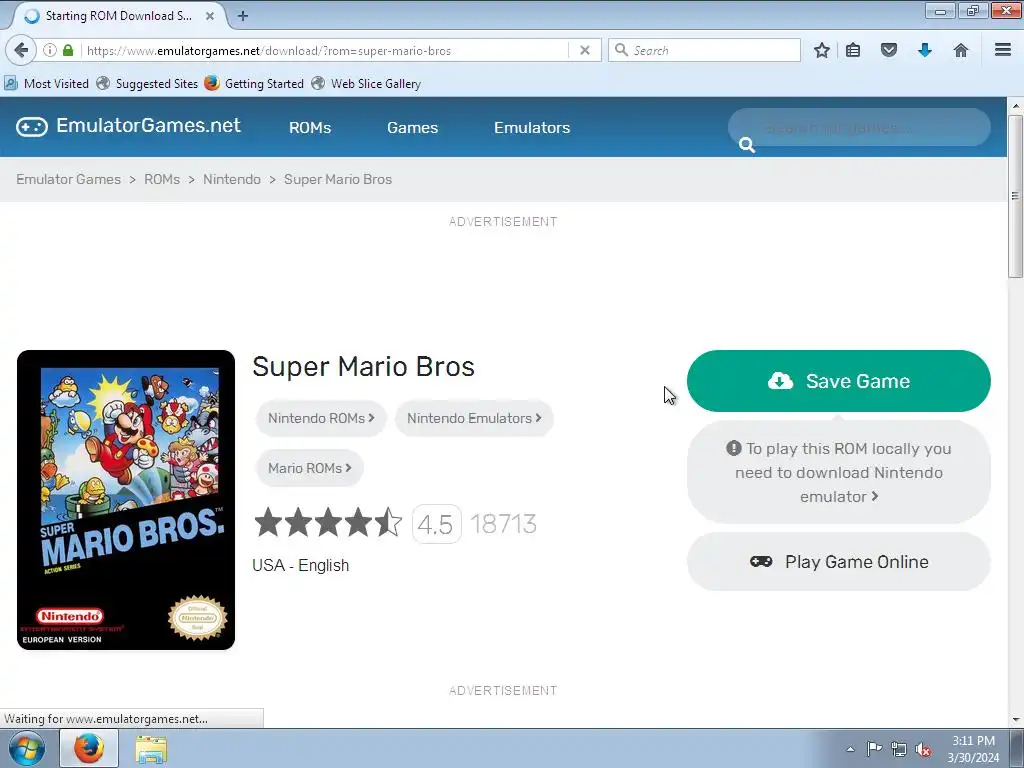Open site information icon in address bar
This screenshot has height=768, width=1024.
[x=50, y=50]
